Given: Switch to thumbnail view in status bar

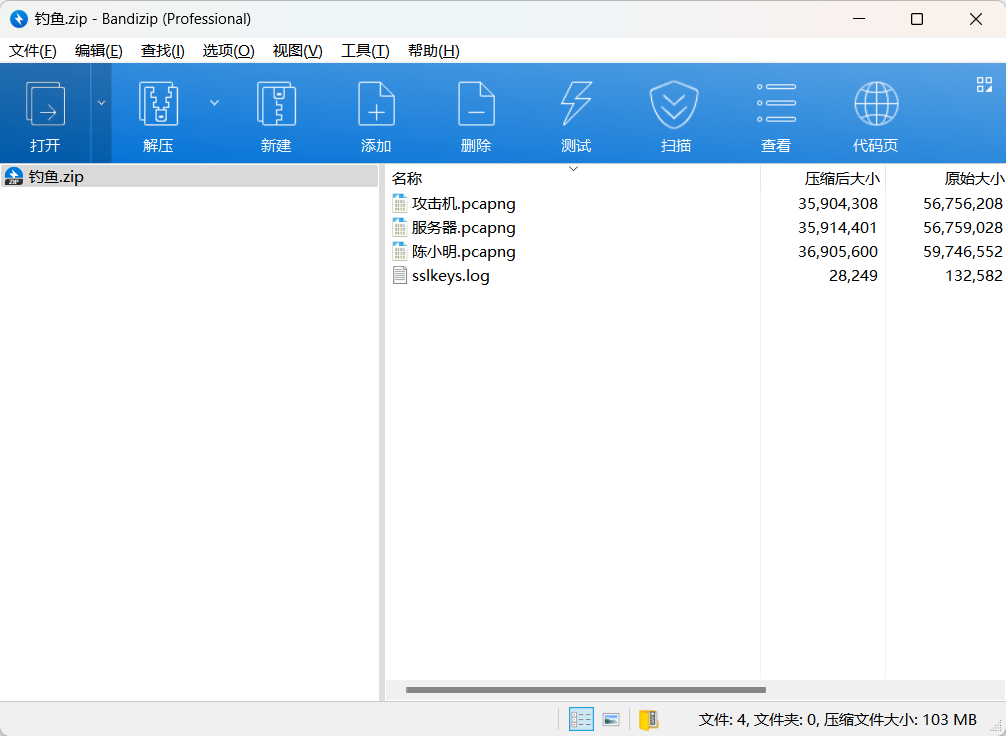Looking at the screenshot, I should coord(611,719).
